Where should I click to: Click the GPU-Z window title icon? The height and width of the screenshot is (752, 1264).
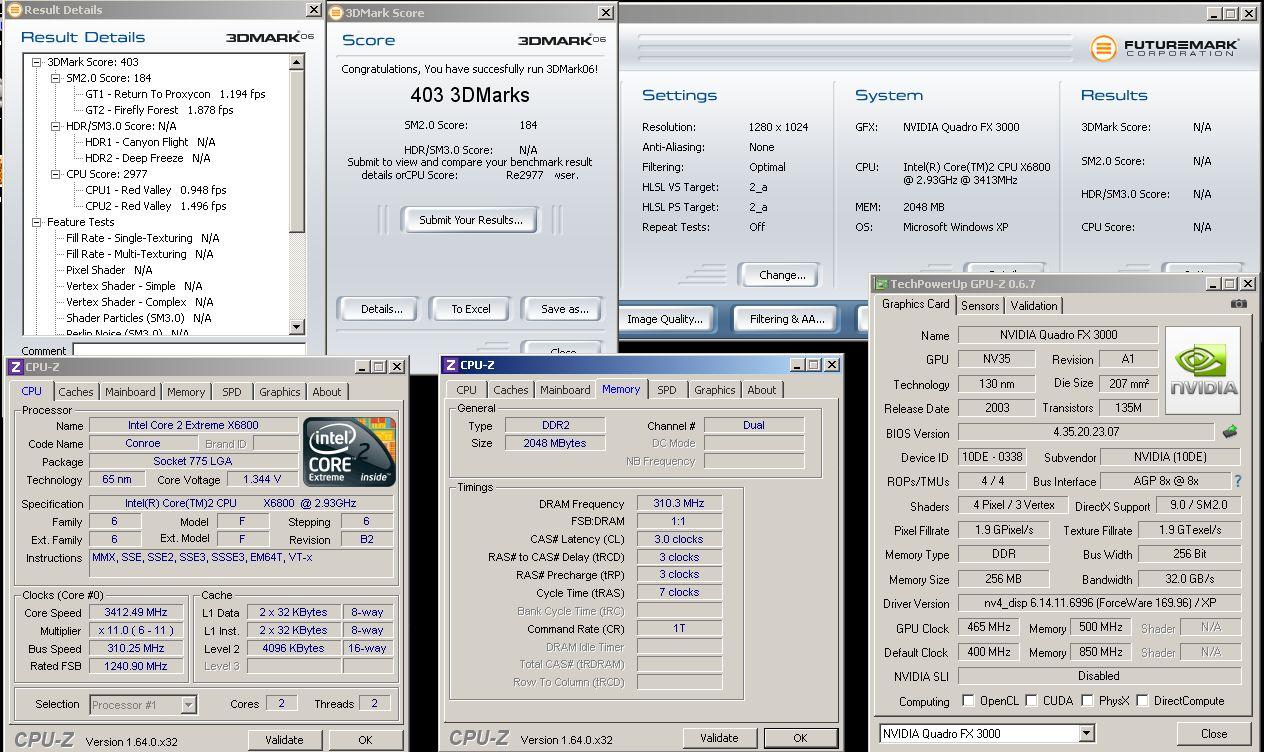(x=882, y=284)
